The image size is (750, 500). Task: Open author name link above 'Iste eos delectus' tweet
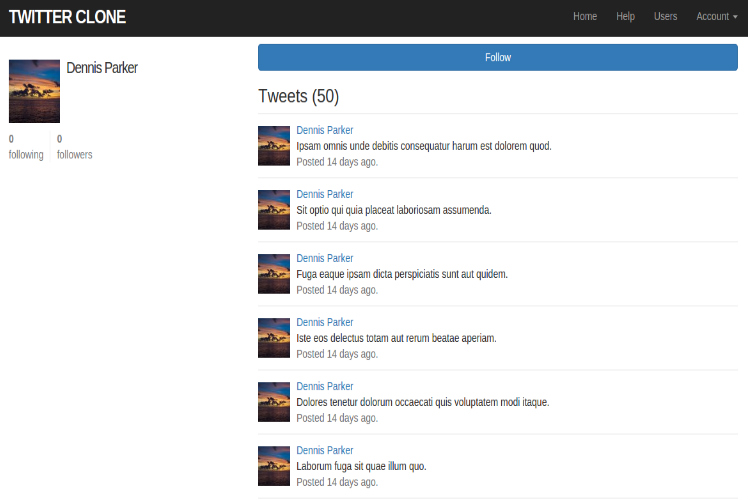click(324, 322)
